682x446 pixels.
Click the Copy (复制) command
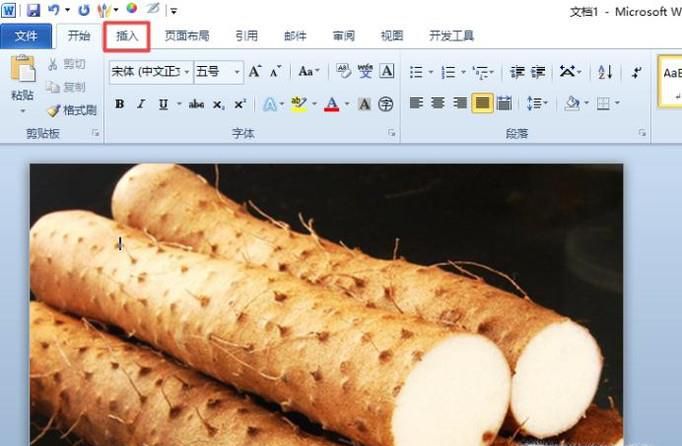coord(66,87)
